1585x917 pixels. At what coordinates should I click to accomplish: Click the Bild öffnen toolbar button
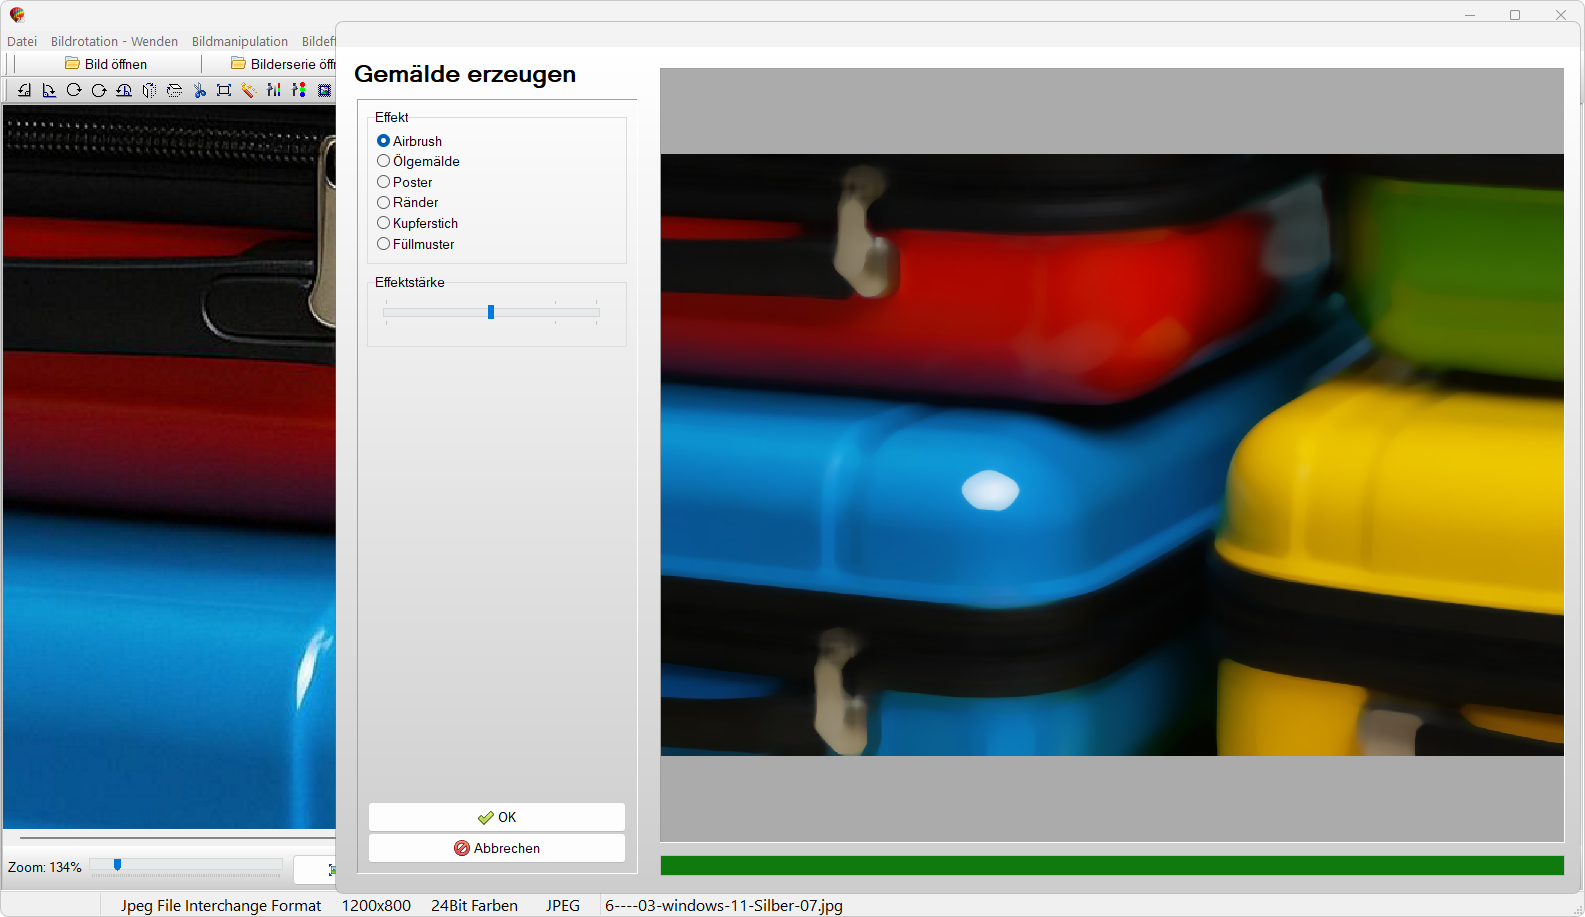click(x=106, y=64)
